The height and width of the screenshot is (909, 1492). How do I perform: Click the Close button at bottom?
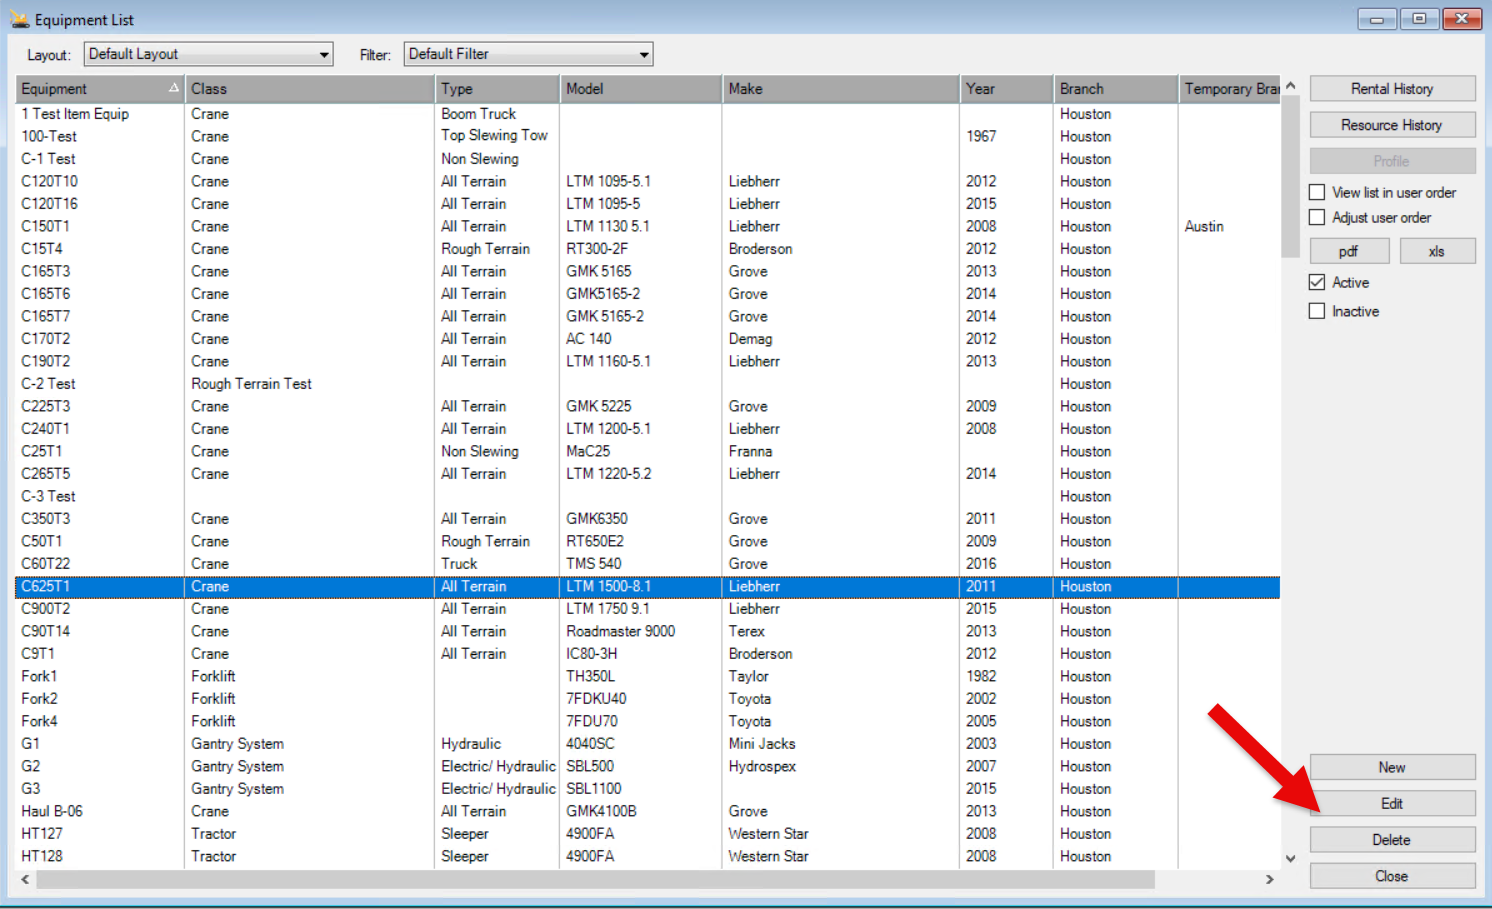1392,876
